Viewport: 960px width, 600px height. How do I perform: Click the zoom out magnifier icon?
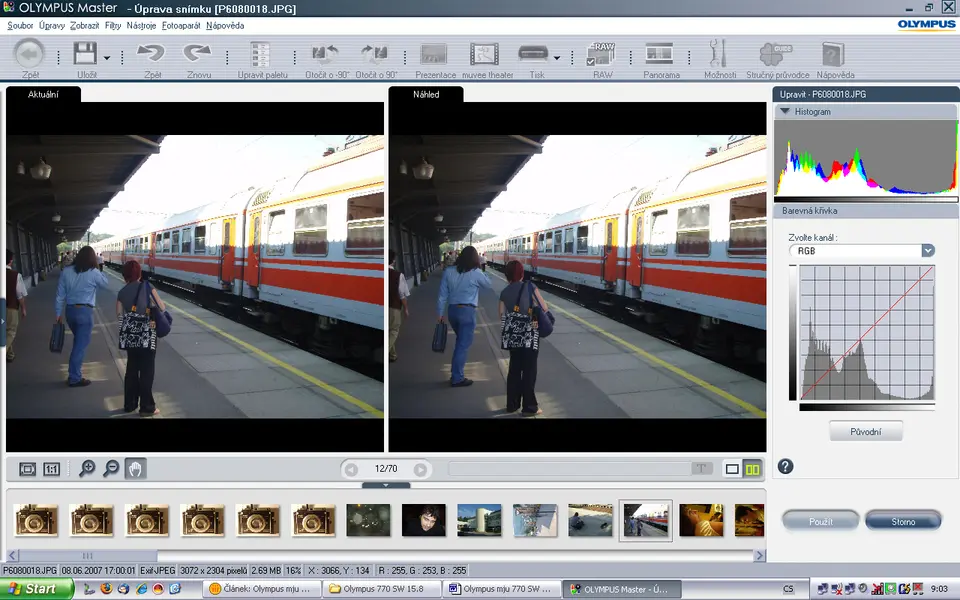pyautogui.click(x=110, y=468)
